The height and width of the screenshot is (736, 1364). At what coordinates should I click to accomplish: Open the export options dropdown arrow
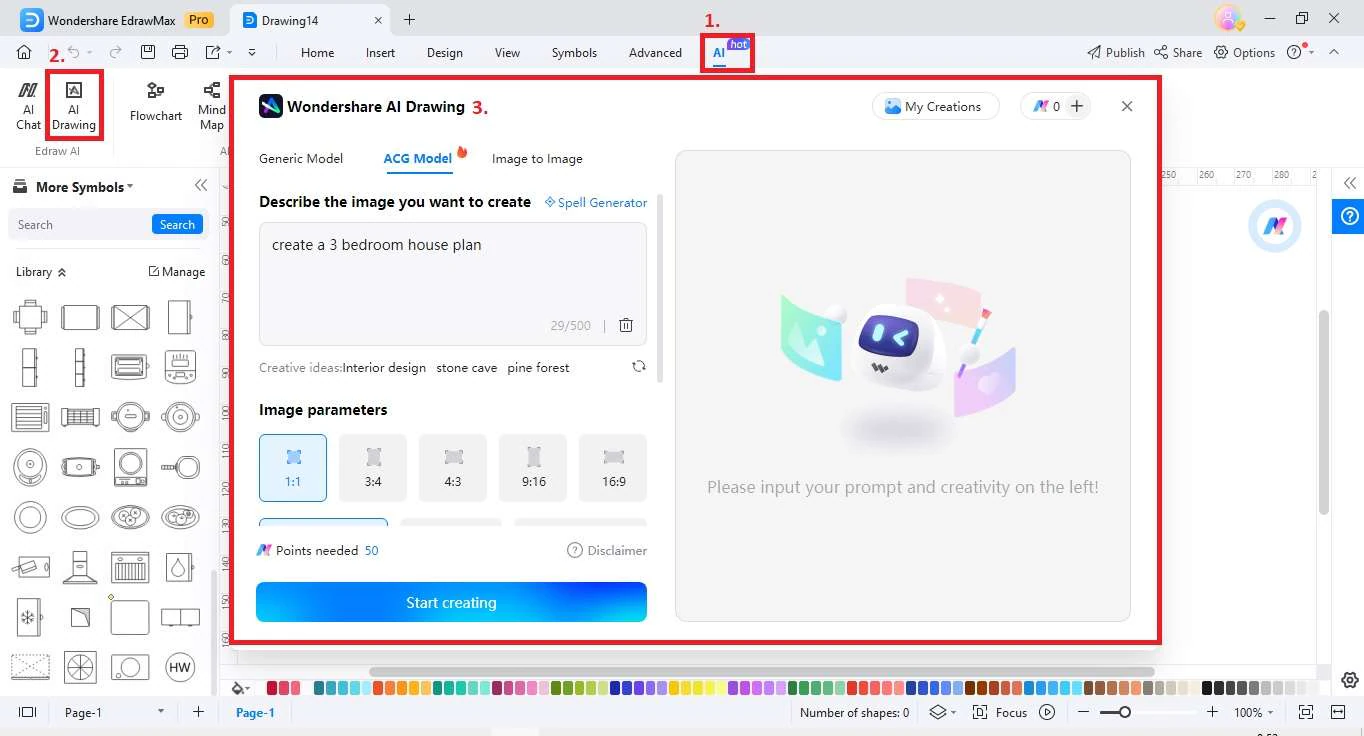[230, 52]
